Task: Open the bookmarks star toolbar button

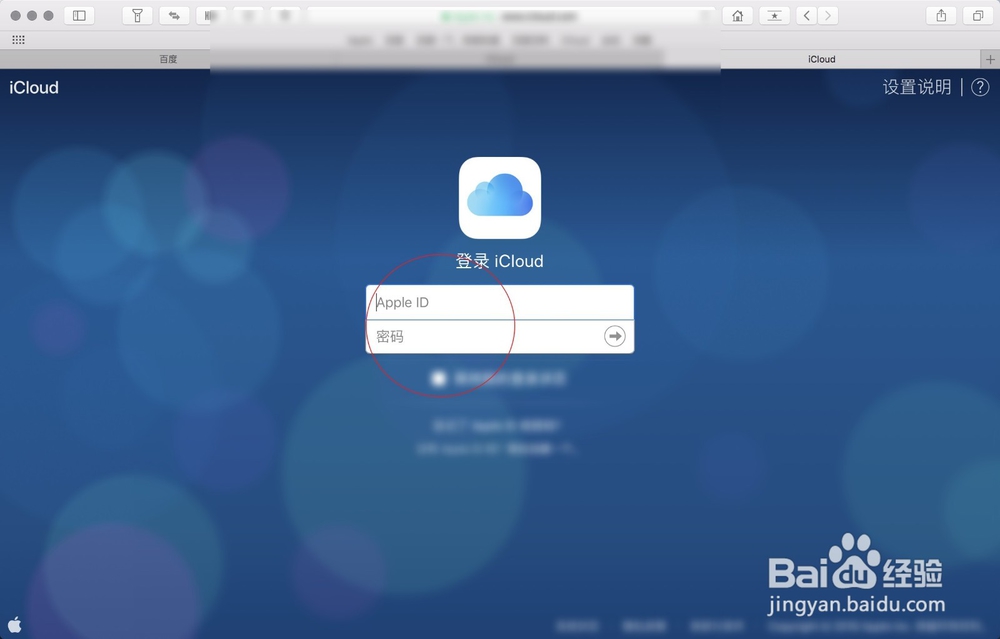Action: (x=774, y=15)
